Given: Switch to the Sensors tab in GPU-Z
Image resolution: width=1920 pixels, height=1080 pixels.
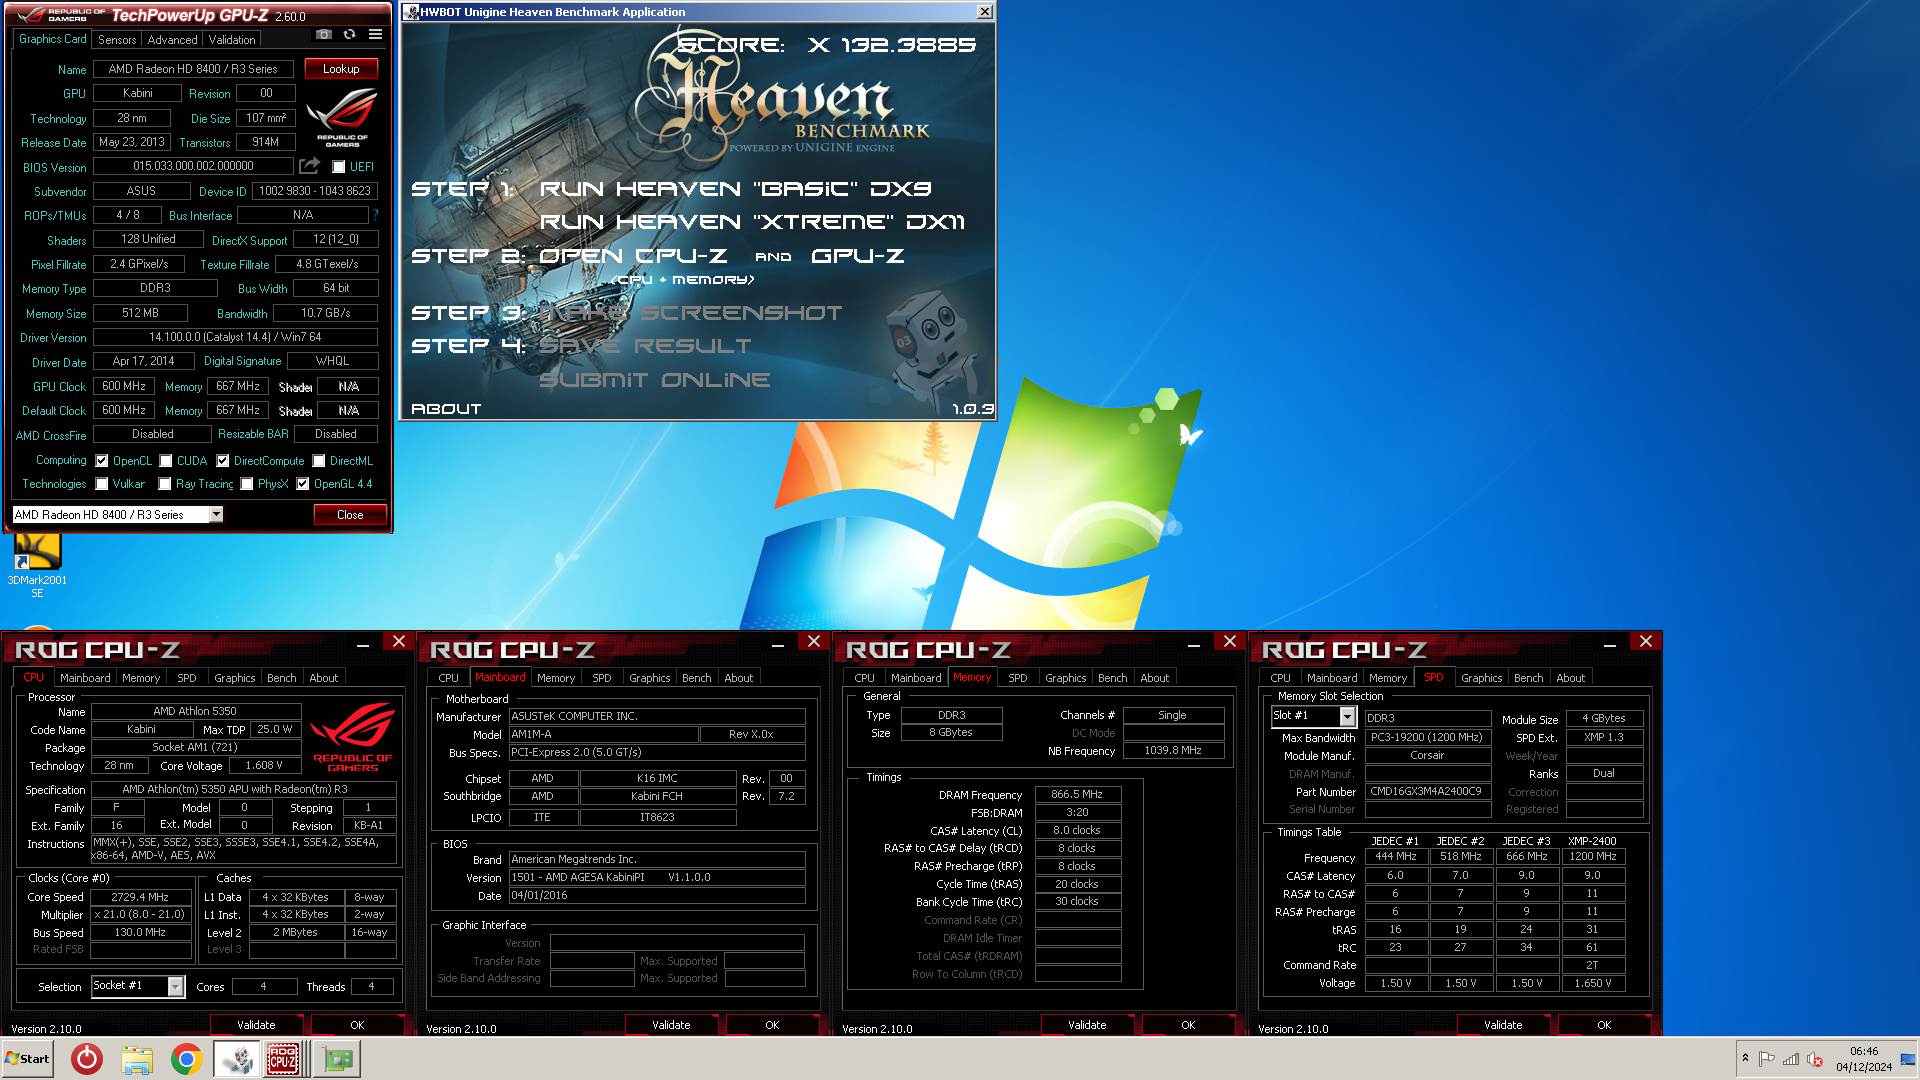Looking at the screenshot, I should tap(117, 40).
